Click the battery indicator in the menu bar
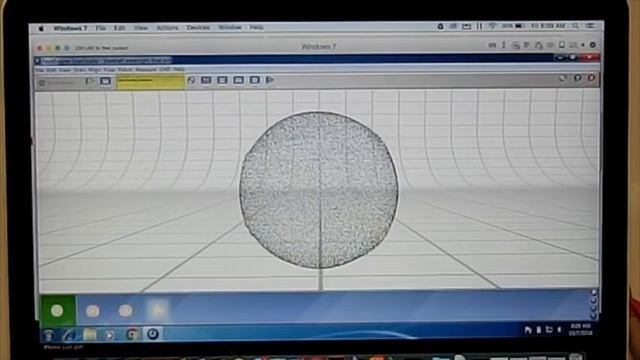This screenshot has height=360, width=640. click(520, 26)
